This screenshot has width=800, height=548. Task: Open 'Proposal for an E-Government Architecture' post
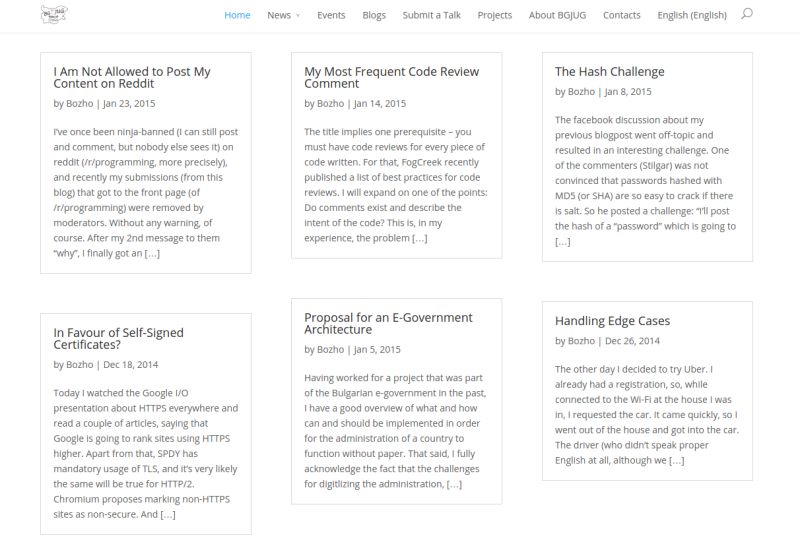pyautogui.click(x=388, y=323)
